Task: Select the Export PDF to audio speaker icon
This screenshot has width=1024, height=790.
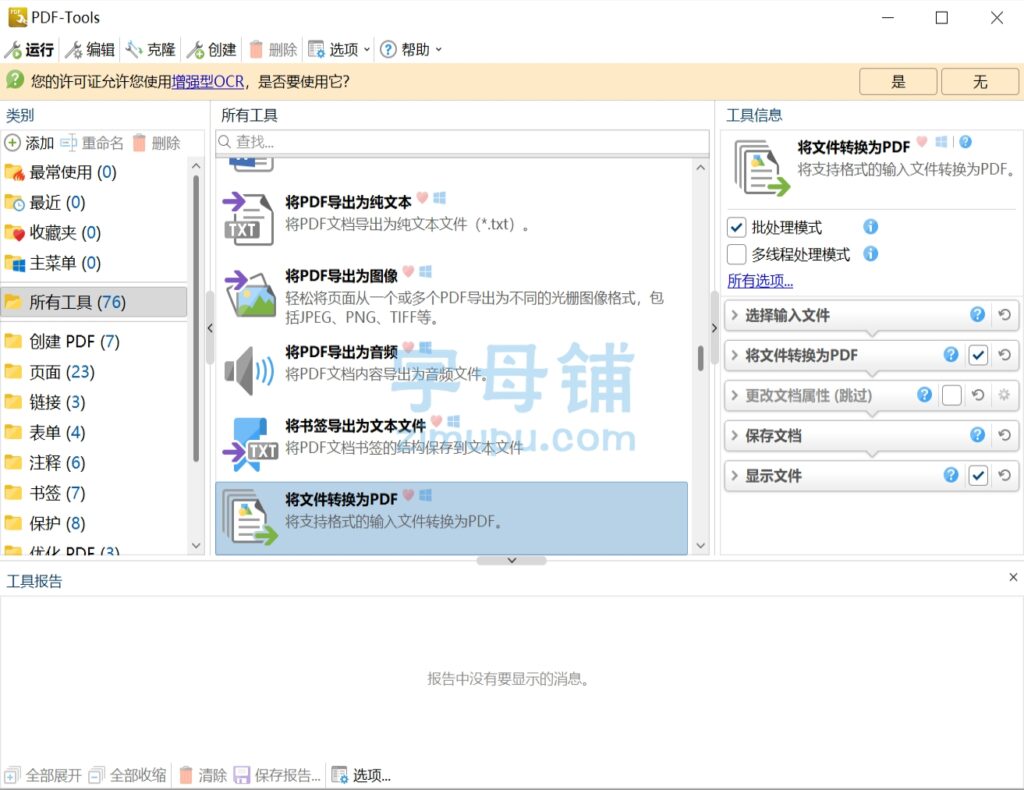Action: coord(248,371)
